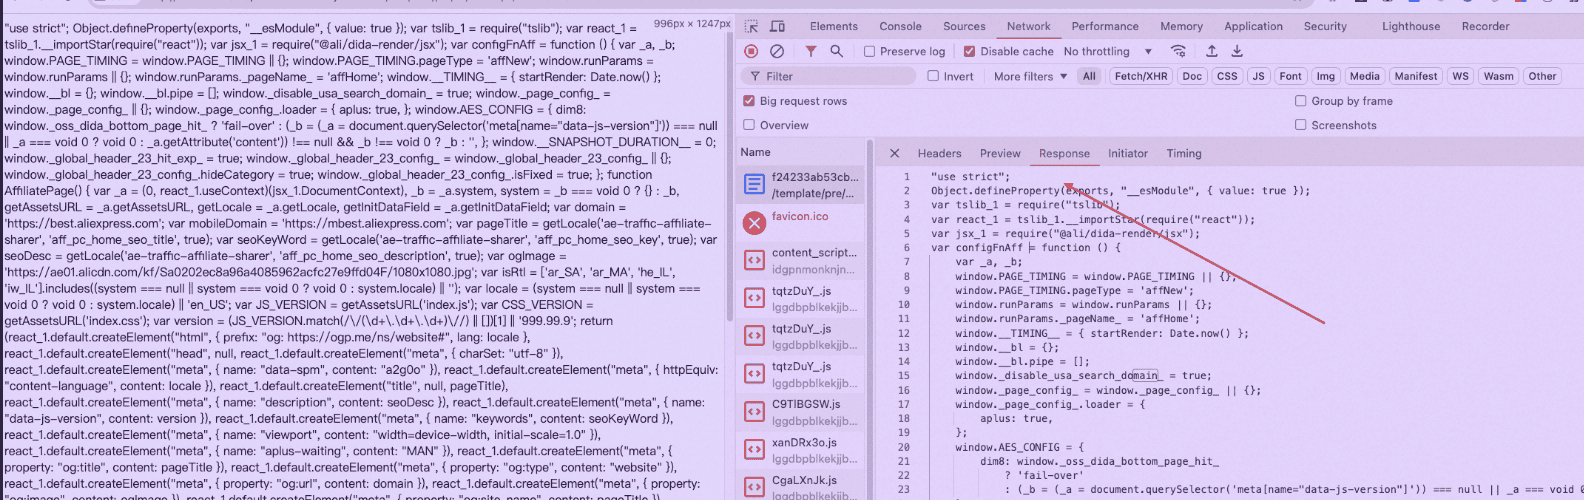This screenshot has width=1584, height=500.
Task: Open network conditions wifi icon
Action: [1178, 51]
